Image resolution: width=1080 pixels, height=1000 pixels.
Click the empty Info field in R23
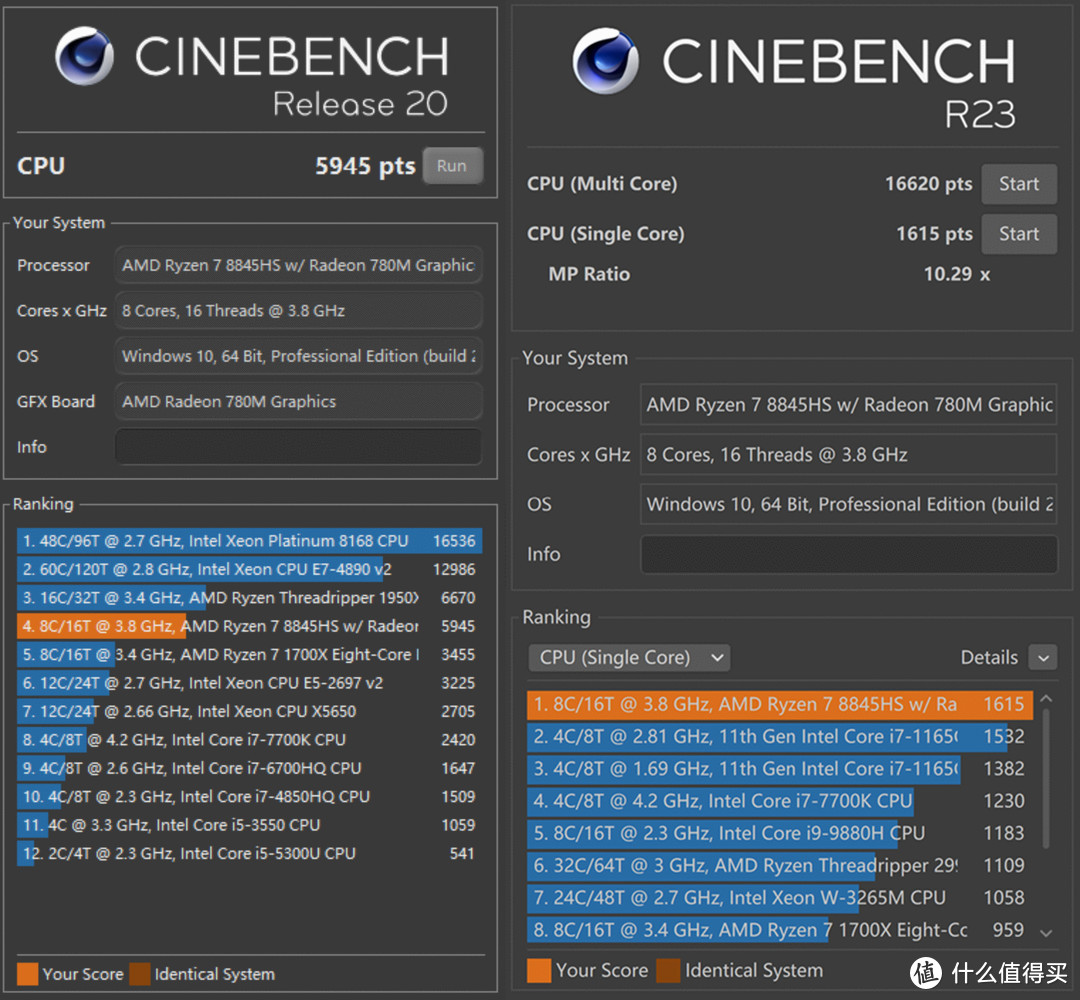point(849,554)
